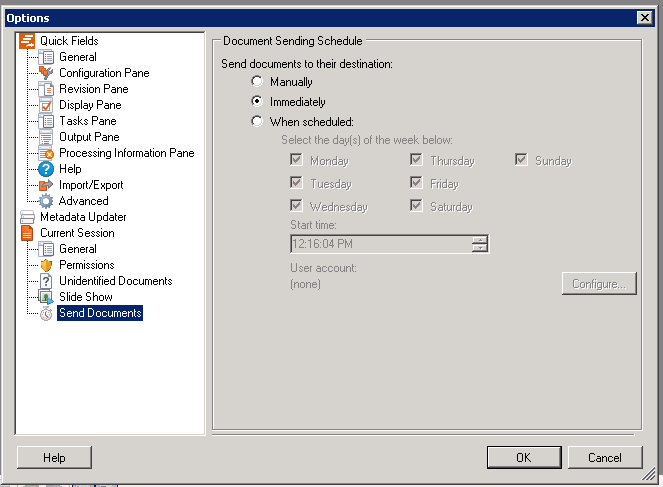Click the Configure... button
This screenshot has height=487, width=663.
click(599, 284)
